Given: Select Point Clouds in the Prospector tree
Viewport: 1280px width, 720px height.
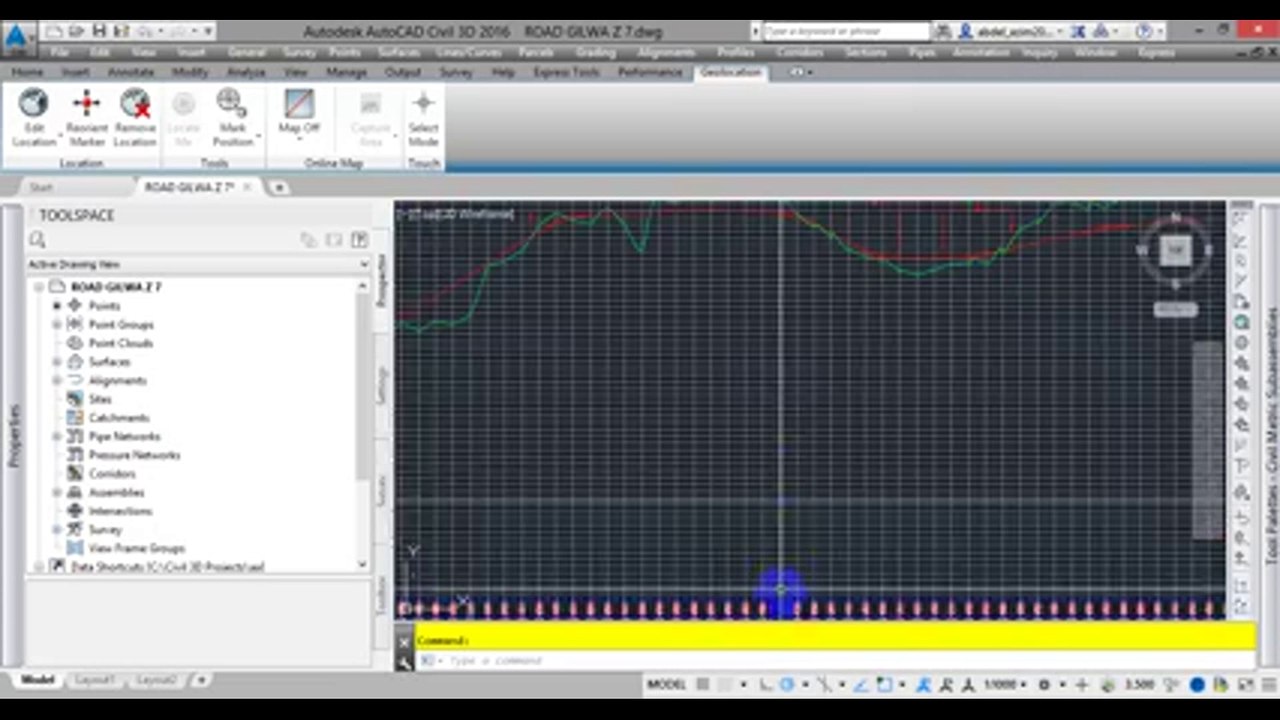Looking at the screenshot, I should (120, 343).
